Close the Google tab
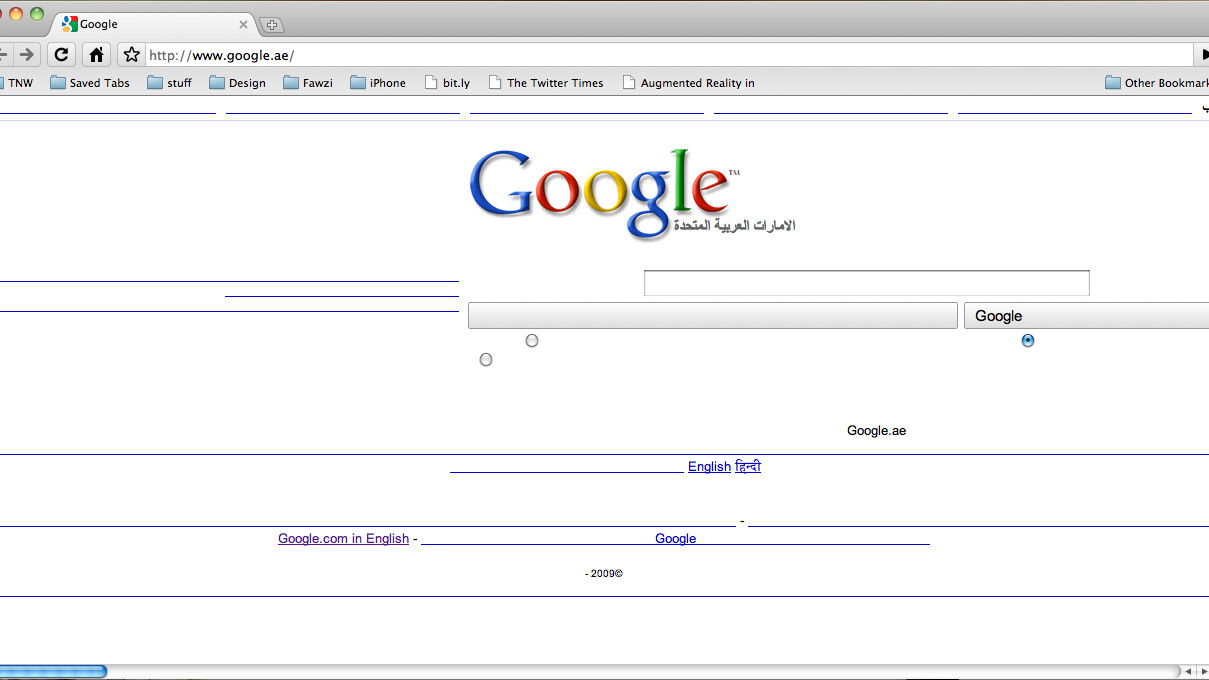The width and height of the screenshot is (1209, 680). tap(243, 24)
